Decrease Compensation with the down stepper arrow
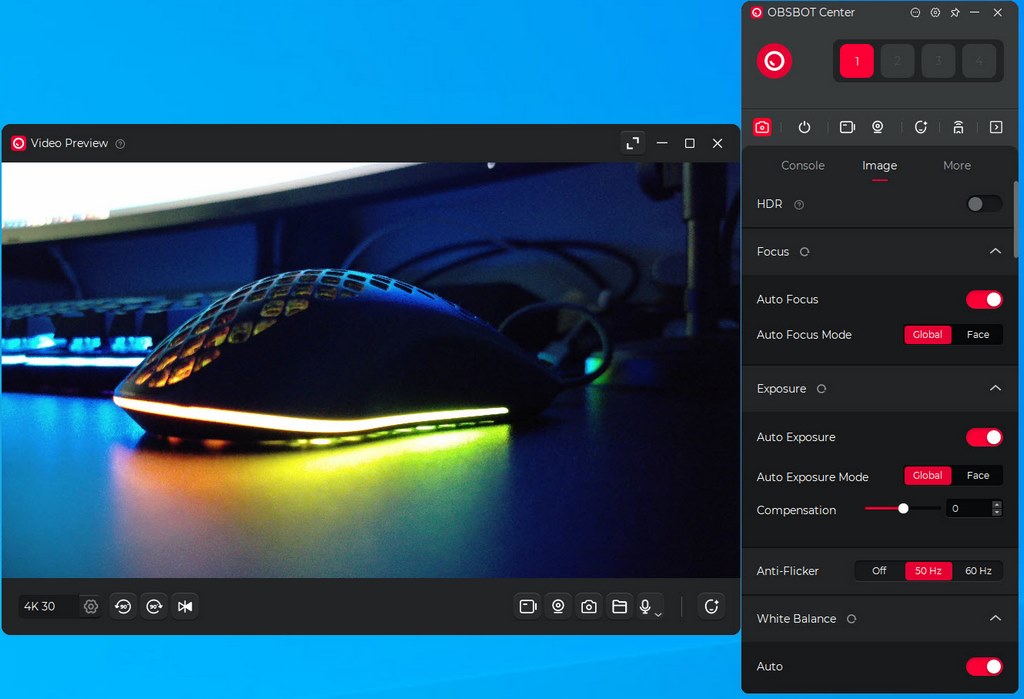 pyautogui.click(x=997, y=513)
